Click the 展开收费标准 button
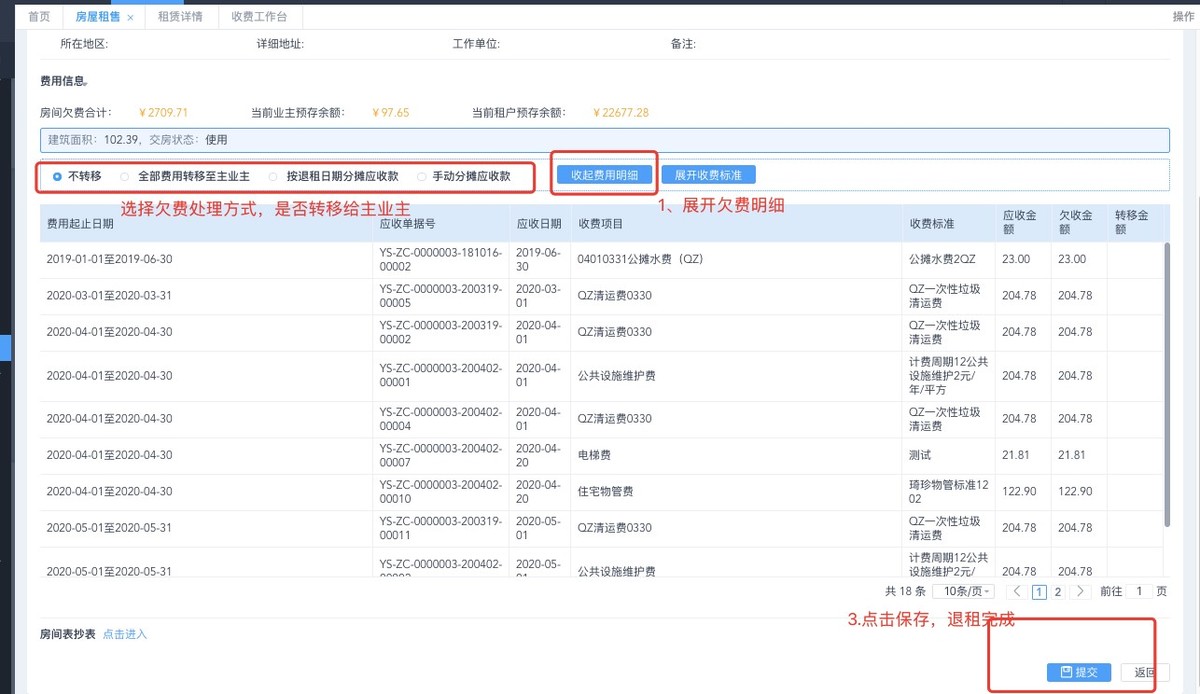The image size is (1200, 694). 708,175
